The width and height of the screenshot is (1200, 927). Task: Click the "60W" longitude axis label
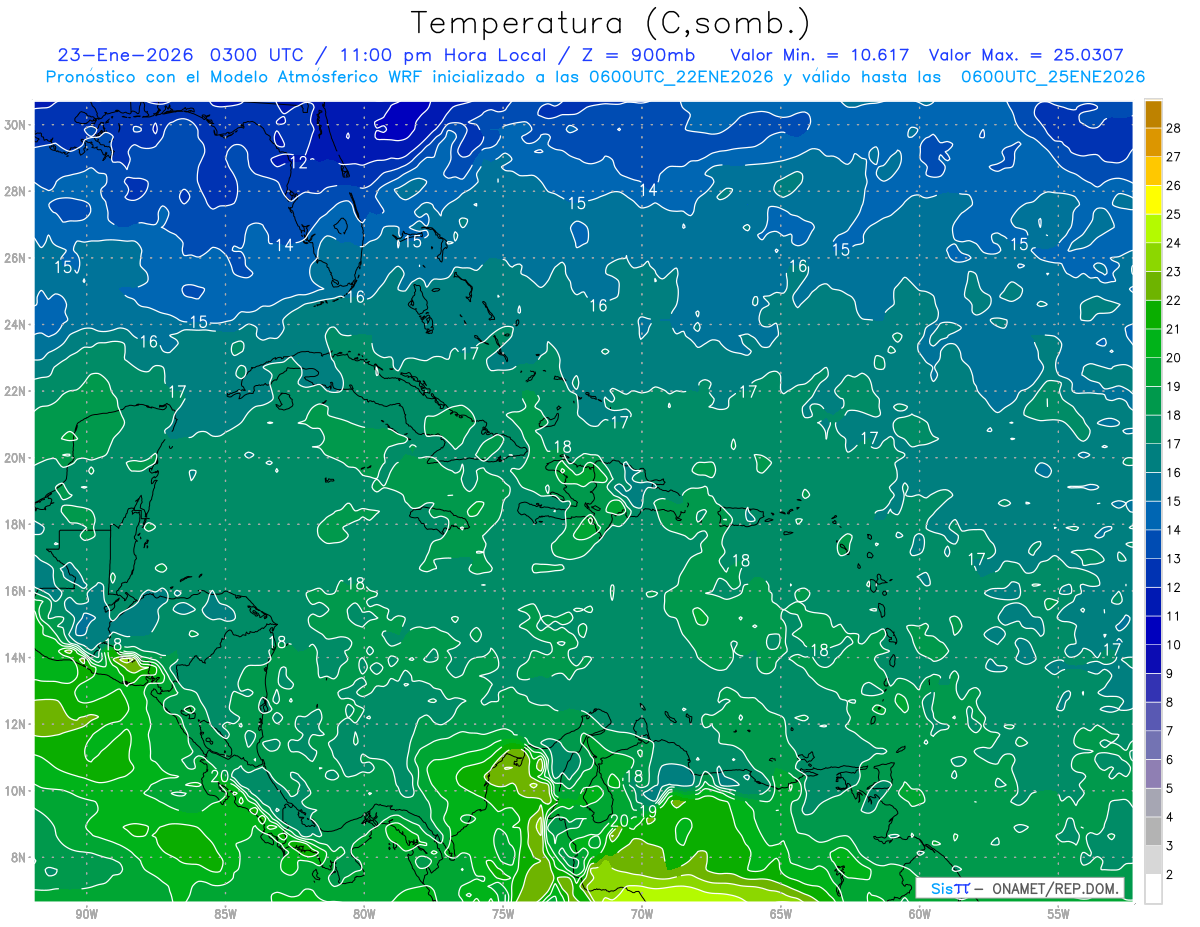(920, 915)
